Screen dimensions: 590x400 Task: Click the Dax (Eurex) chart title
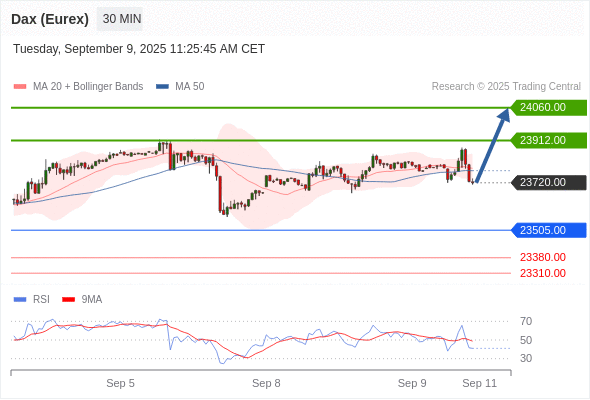coord(50,19)
